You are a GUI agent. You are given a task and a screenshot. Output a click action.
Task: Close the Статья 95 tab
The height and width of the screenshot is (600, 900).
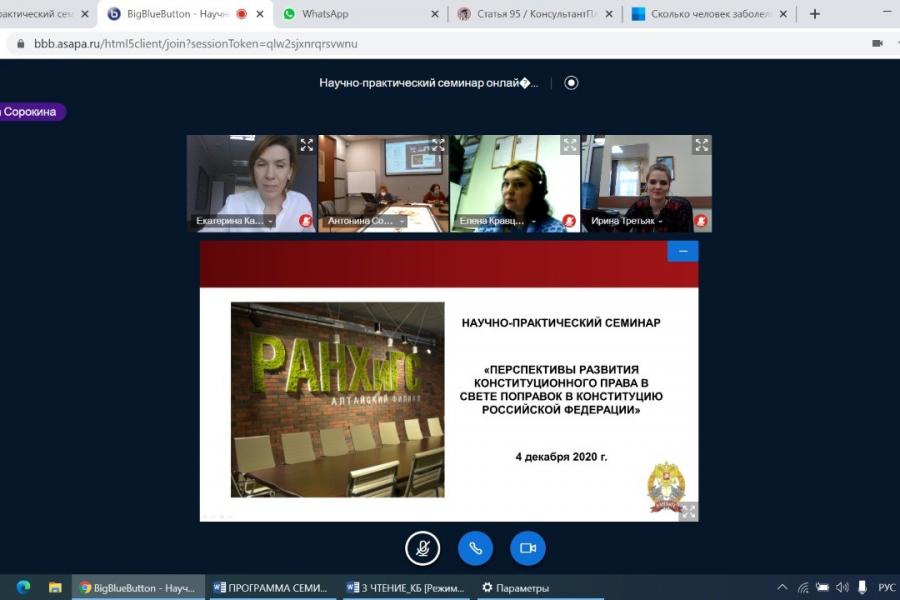point(609,14)
